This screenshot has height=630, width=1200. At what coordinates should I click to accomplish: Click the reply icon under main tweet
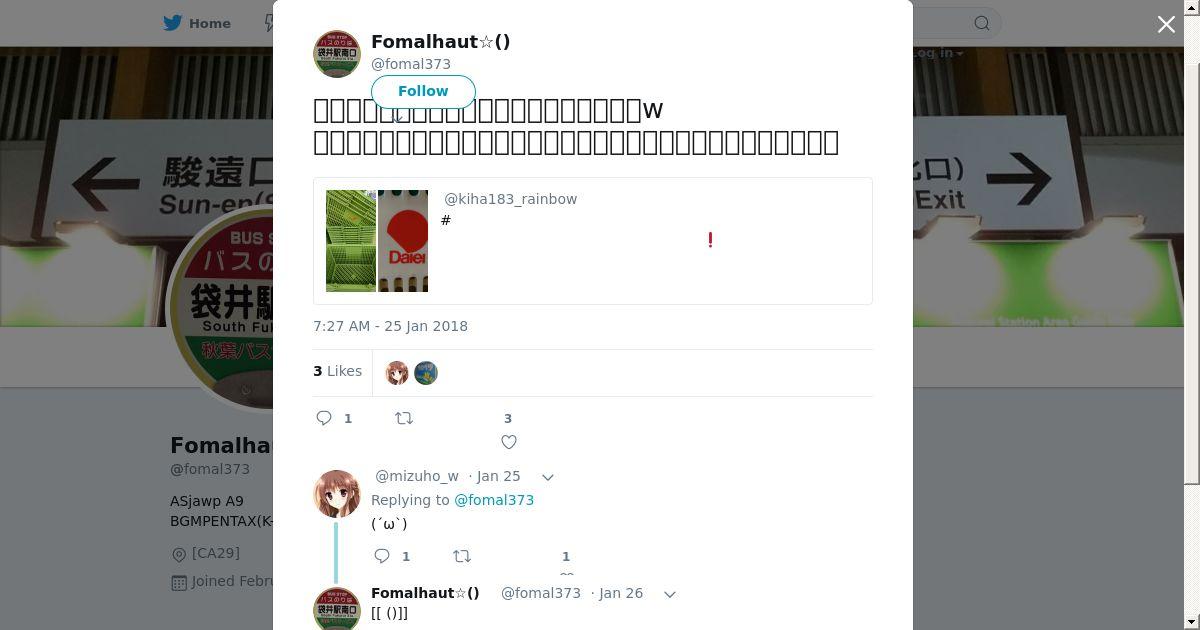[x=324, y=418]
